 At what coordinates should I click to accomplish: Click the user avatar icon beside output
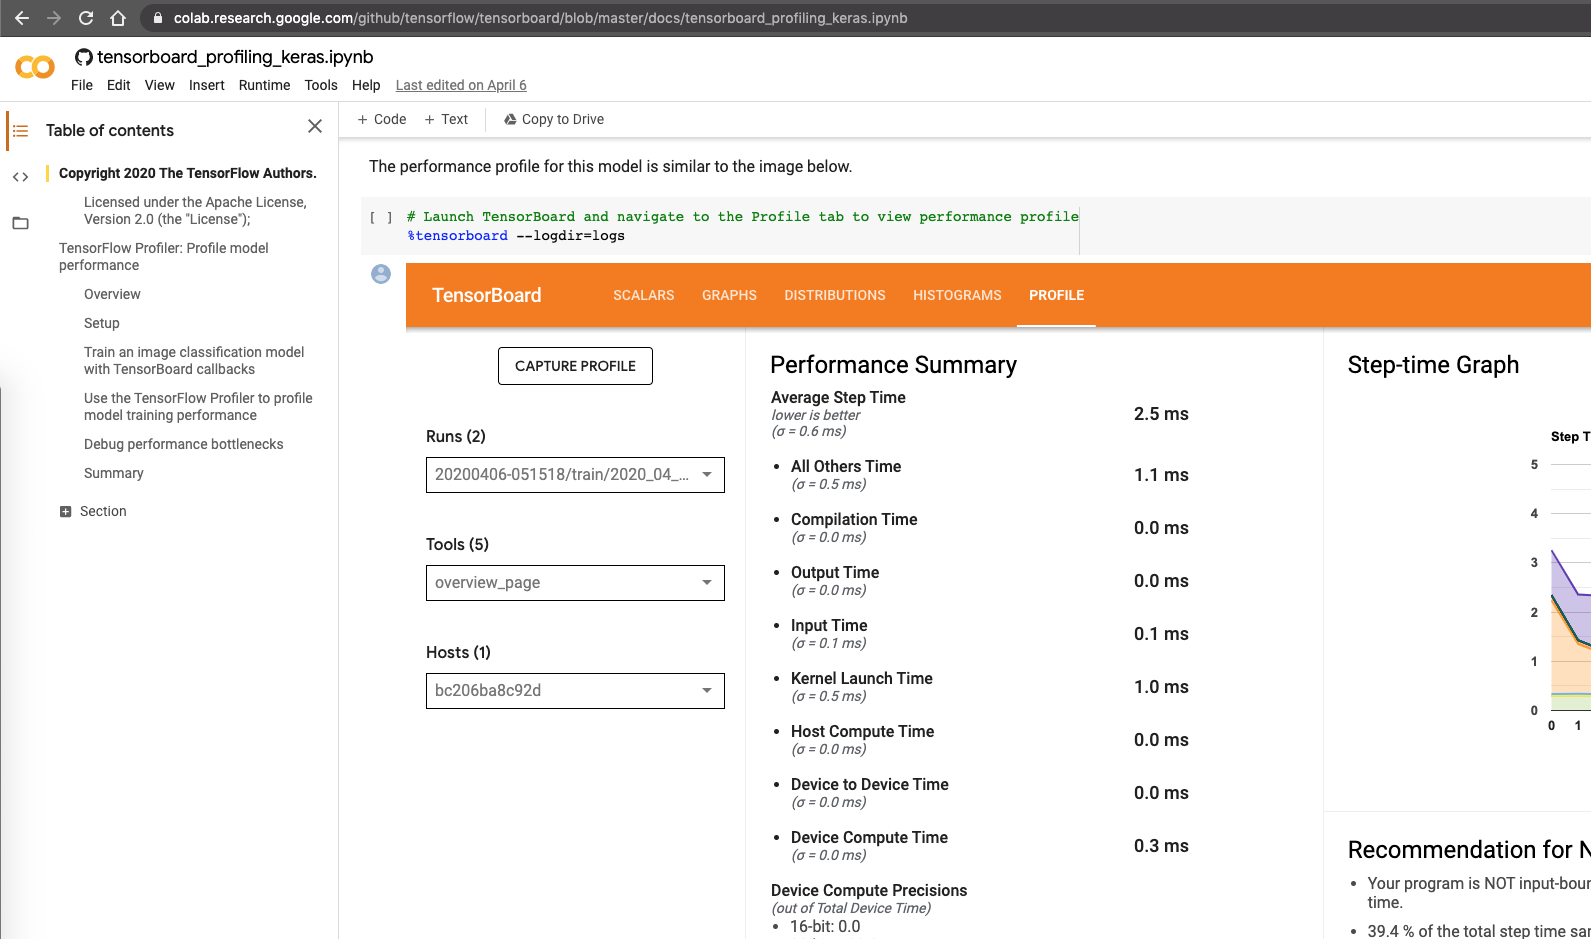(381, 274)
